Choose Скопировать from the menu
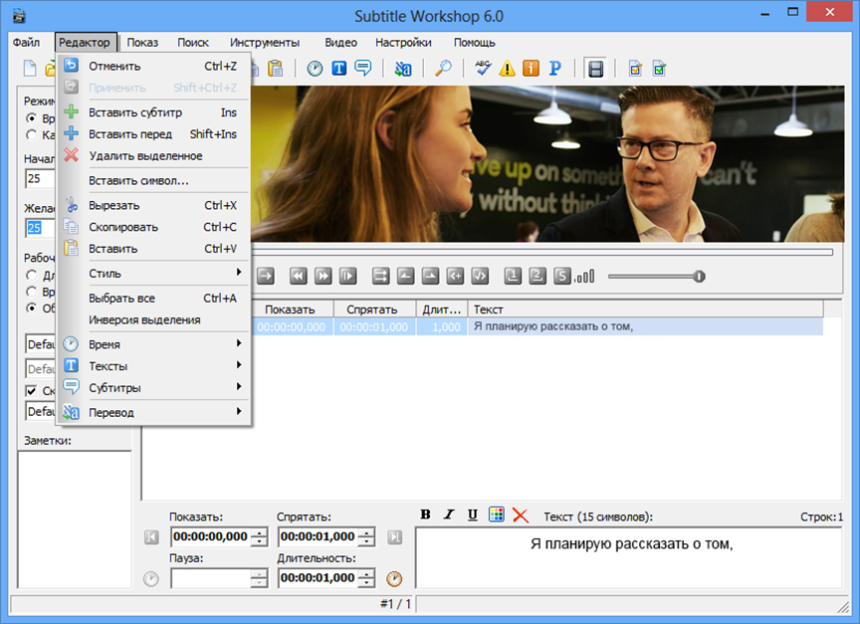The height and width of the screenshot is (624, 860). point(155,227)
